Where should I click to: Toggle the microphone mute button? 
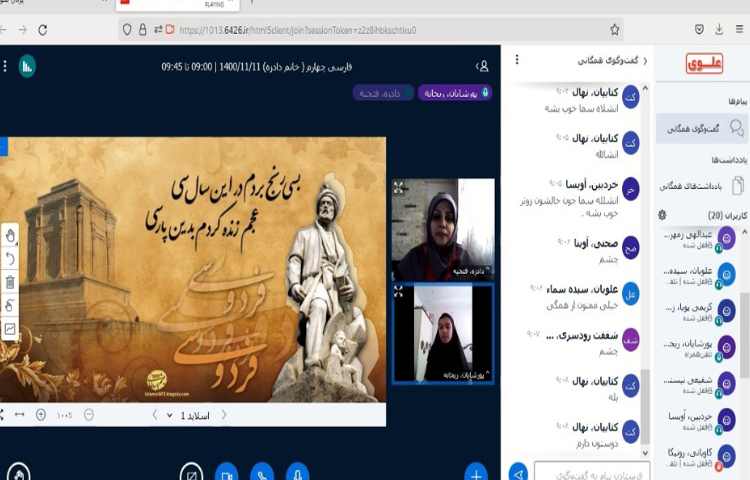pyautogui.click(x=297, y=472)
